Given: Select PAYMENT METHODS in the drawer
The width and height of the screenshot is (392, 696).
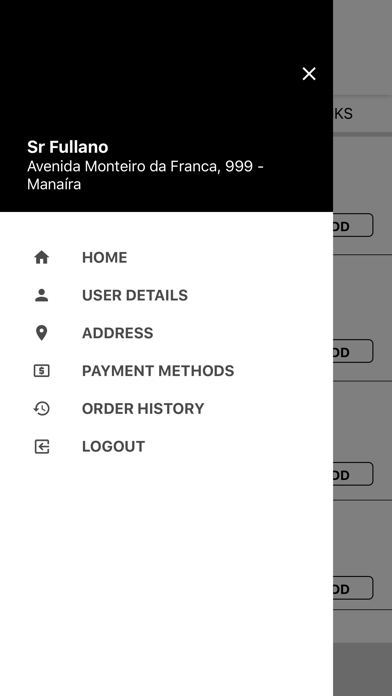Looking at the screenshot, I should tap(158, 371).
